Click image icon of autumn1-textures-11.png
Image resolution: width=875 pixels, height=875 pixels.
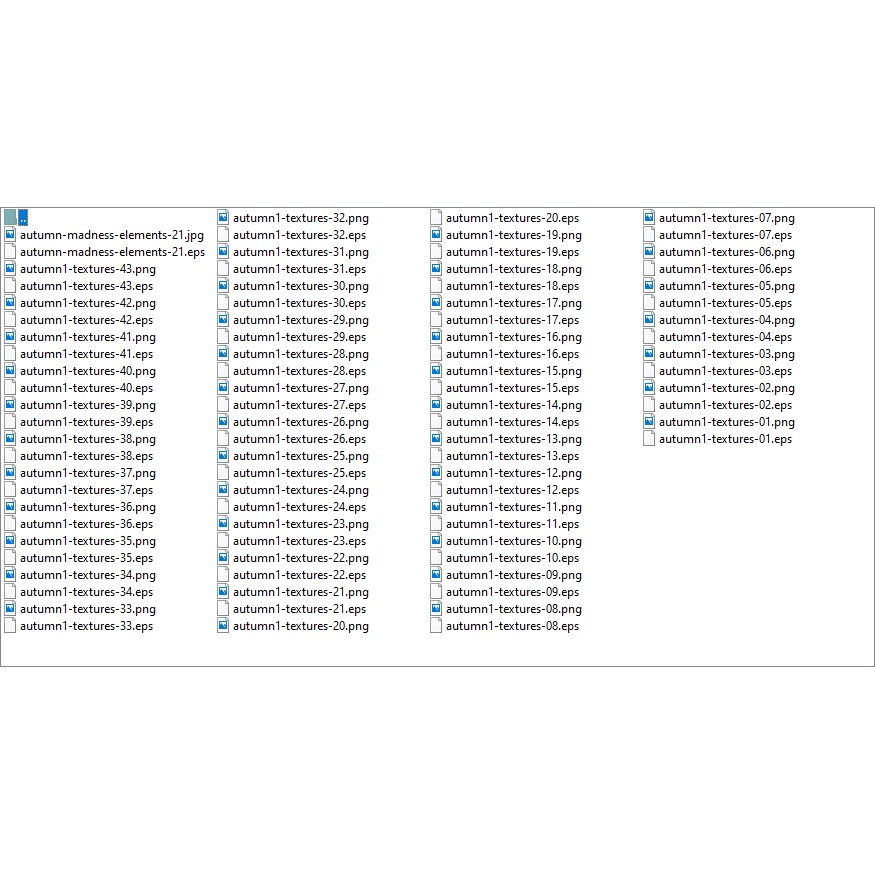(x=436, y=507)
